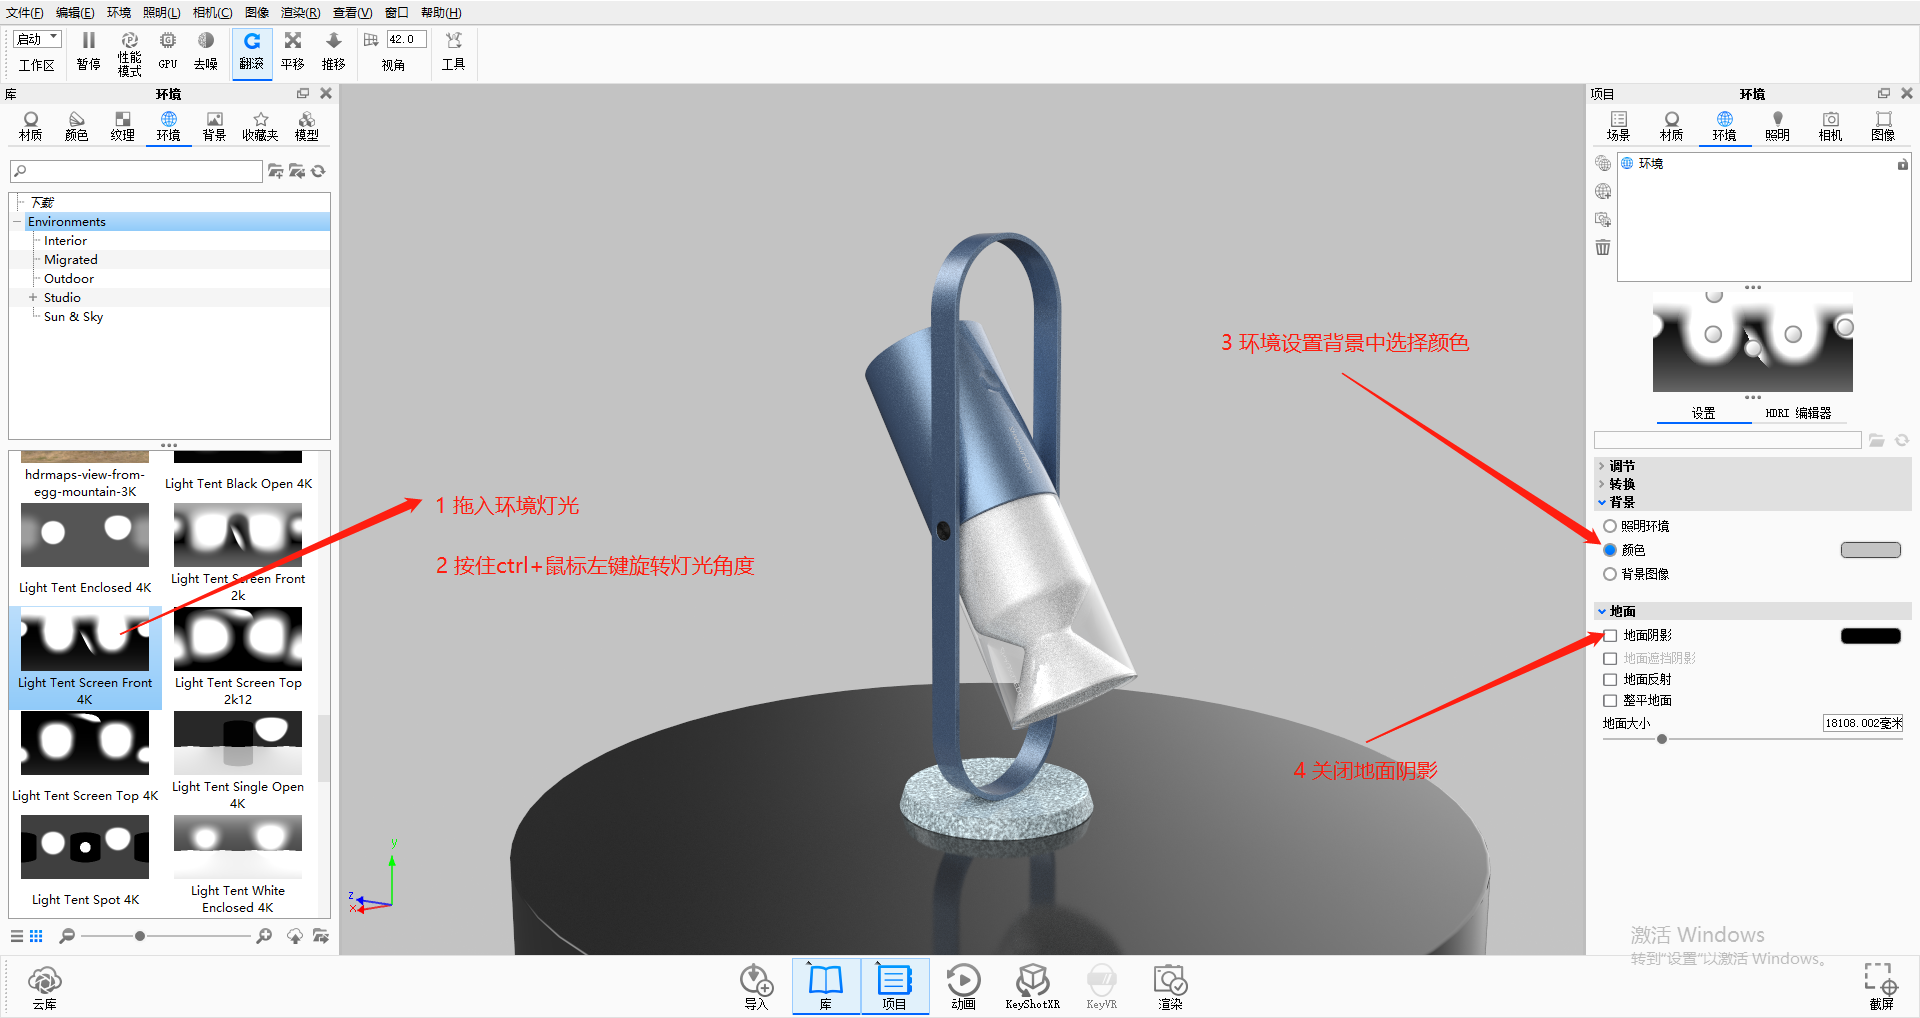This screenshot has height=1018, width=1920.
Task: Click the ground size (地面大小) slider handle
Action: coord(1662,740)
